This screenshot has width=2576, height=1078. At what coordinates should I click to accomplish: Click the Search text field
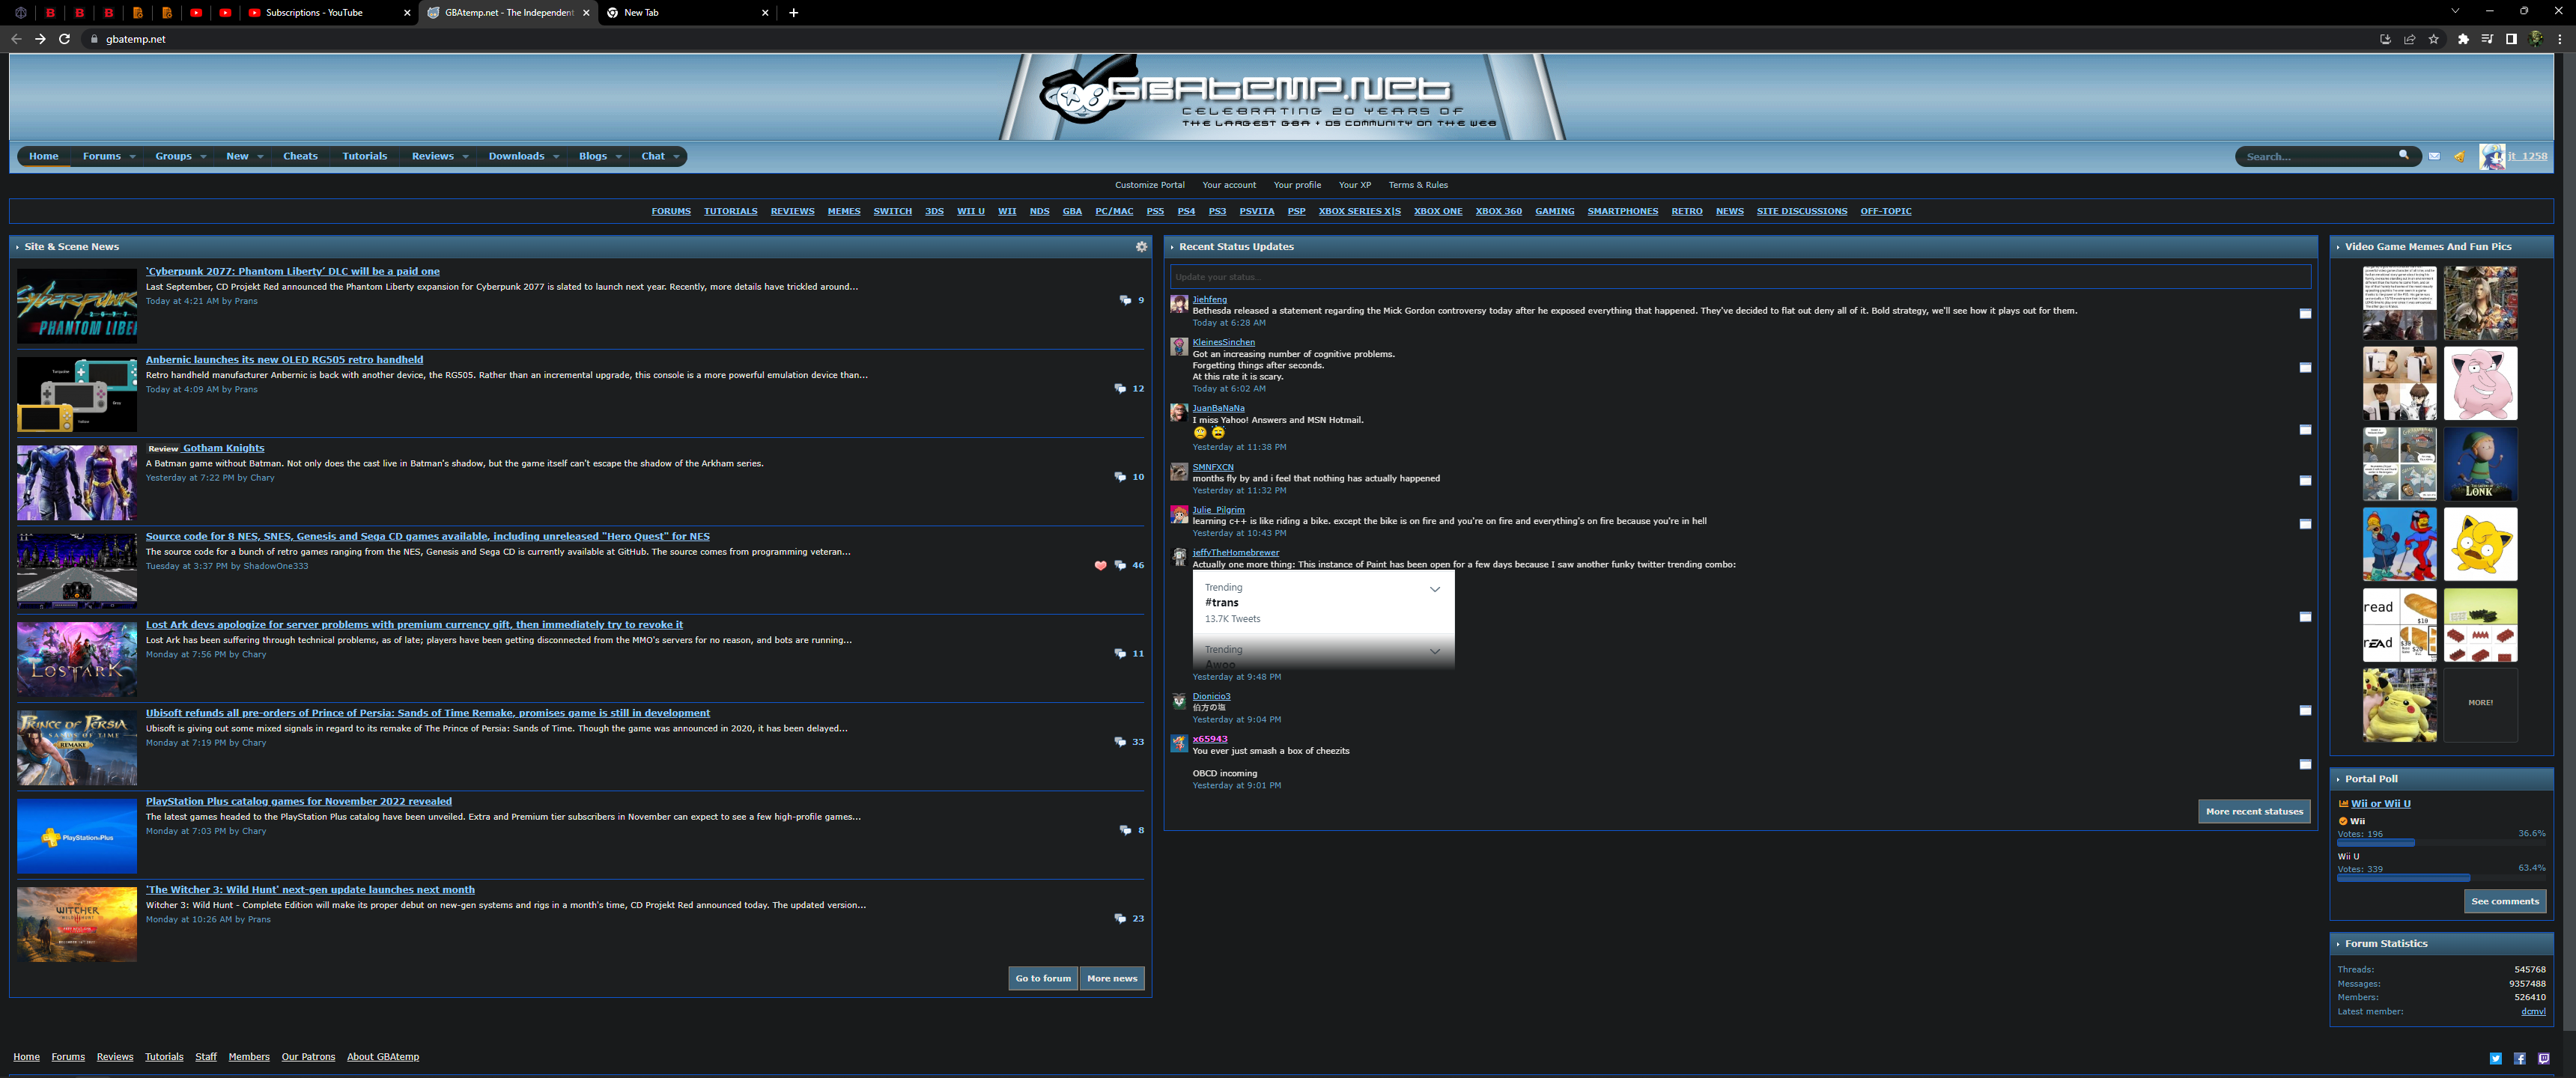[x=2318, y=156]
